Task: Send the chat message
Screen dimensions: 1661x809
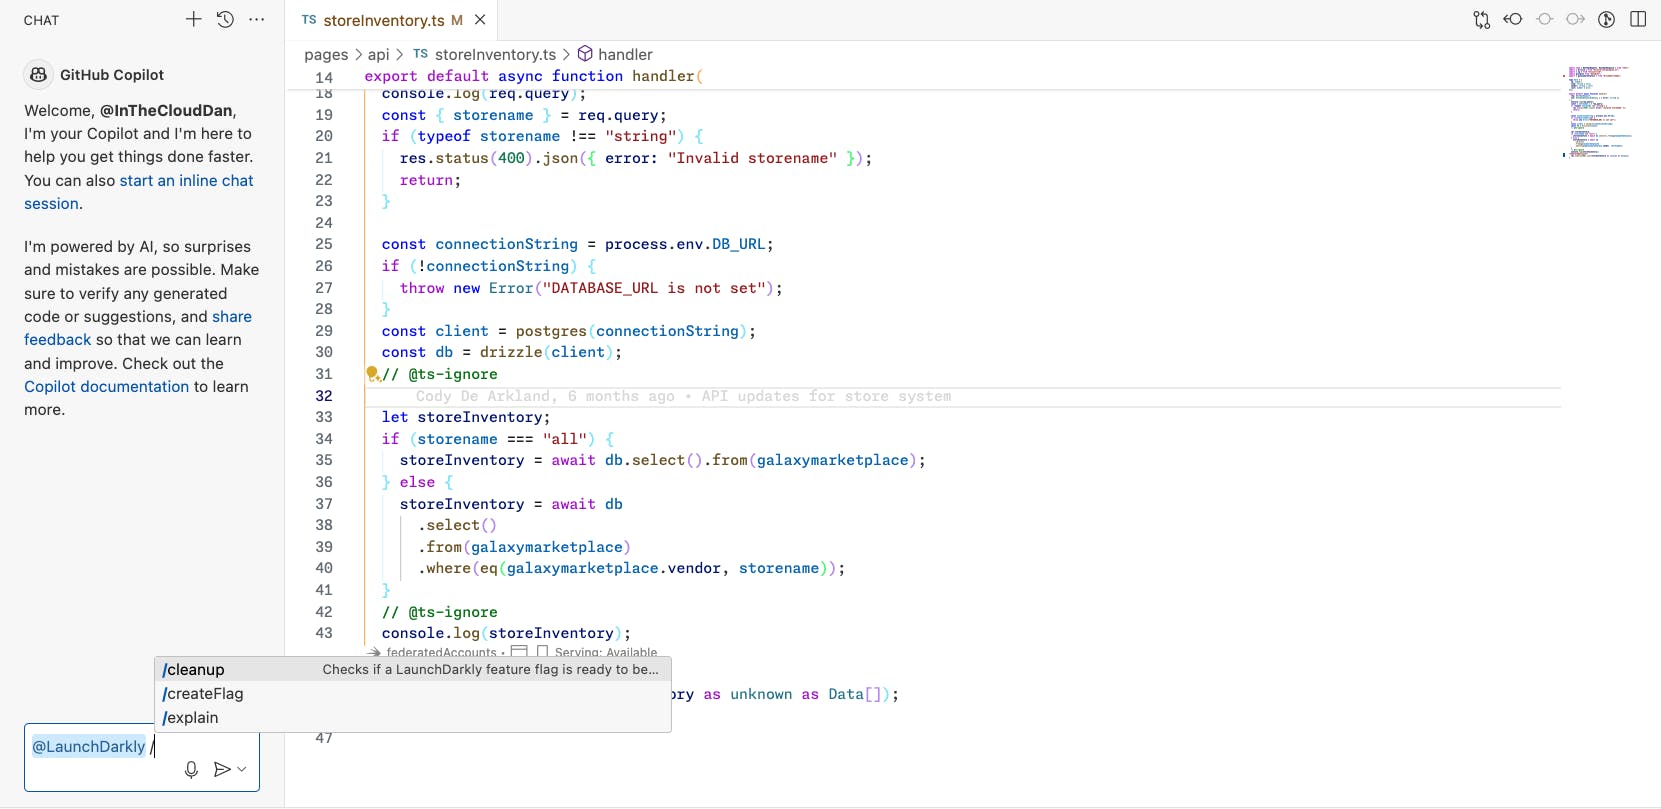Action: pos(222,769)
